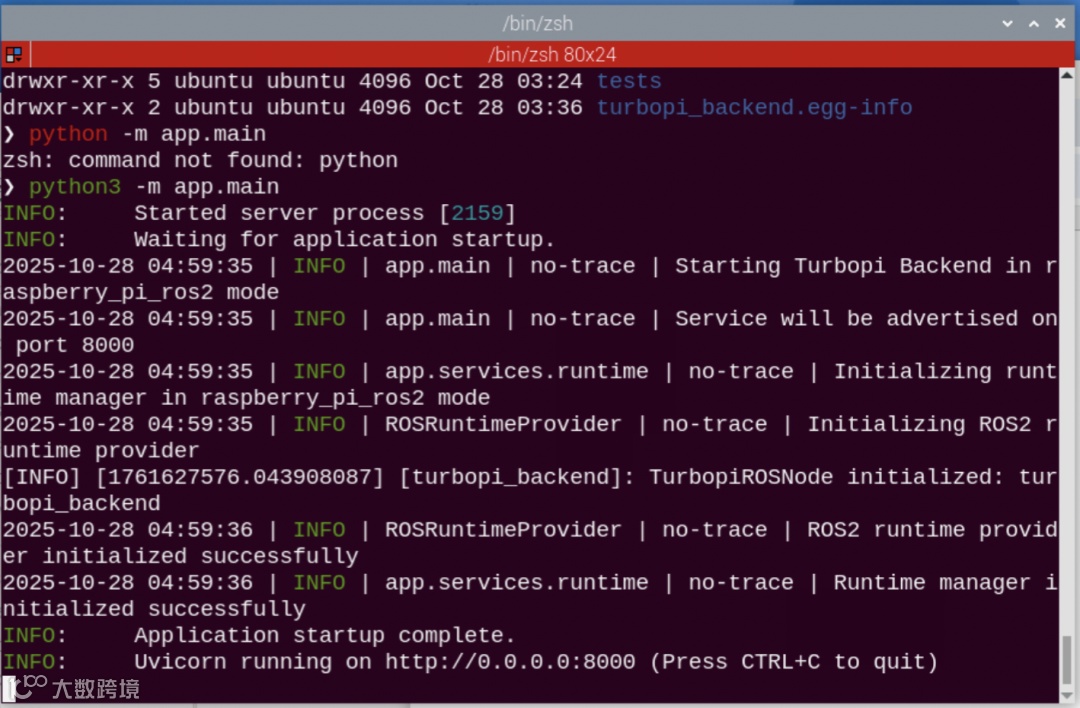Click 'nitialized successfully' wrapped line

(154, 609)
